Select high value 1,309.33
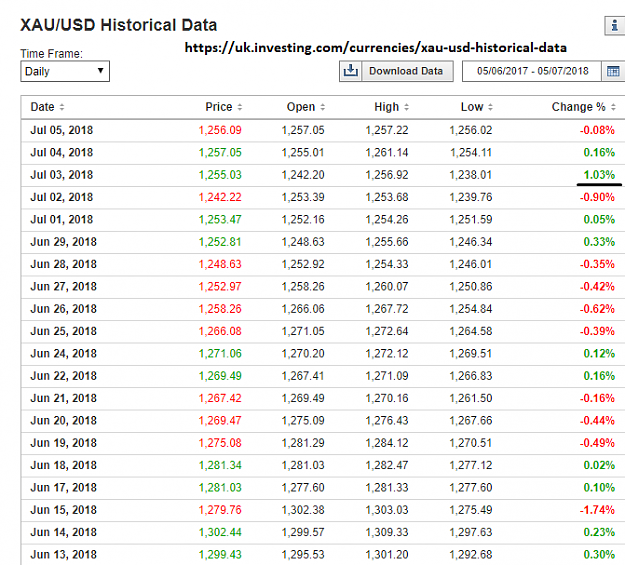This screenshot has width=625, height=565. pos(387,532)
